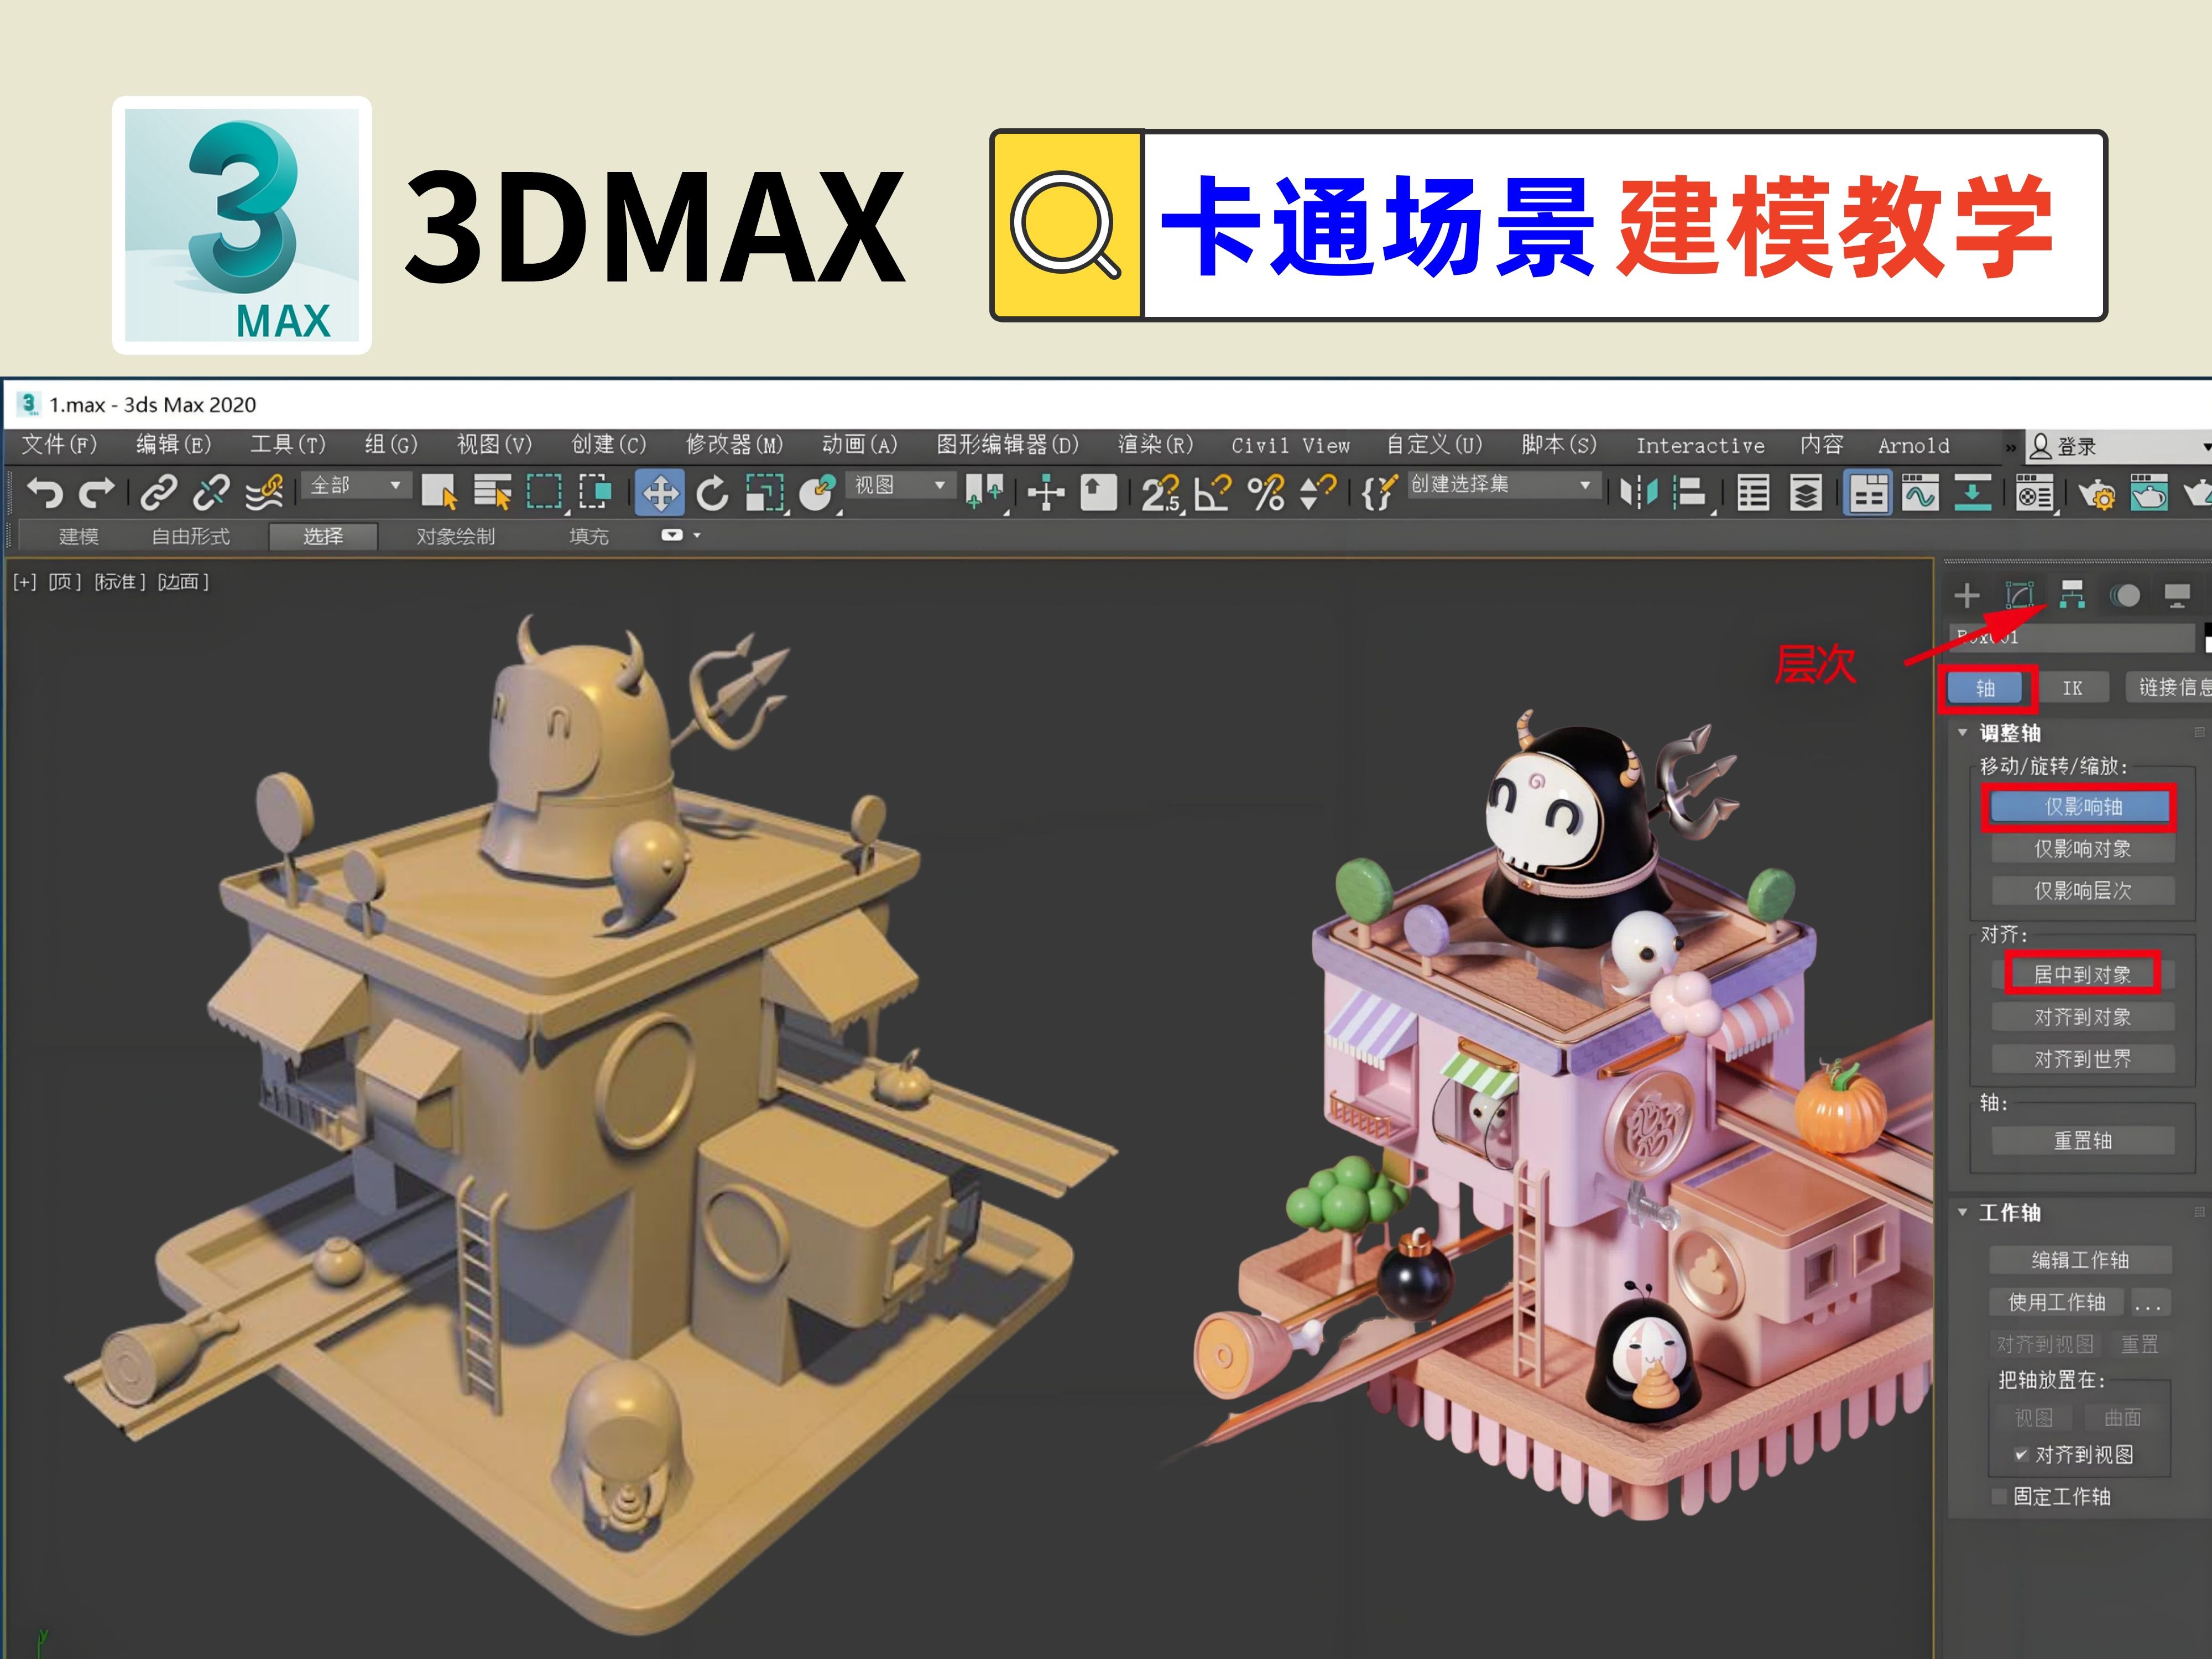Open the viewport 边面 shading menu
The image size is (2212, 1659).
[x=183, y=582]
